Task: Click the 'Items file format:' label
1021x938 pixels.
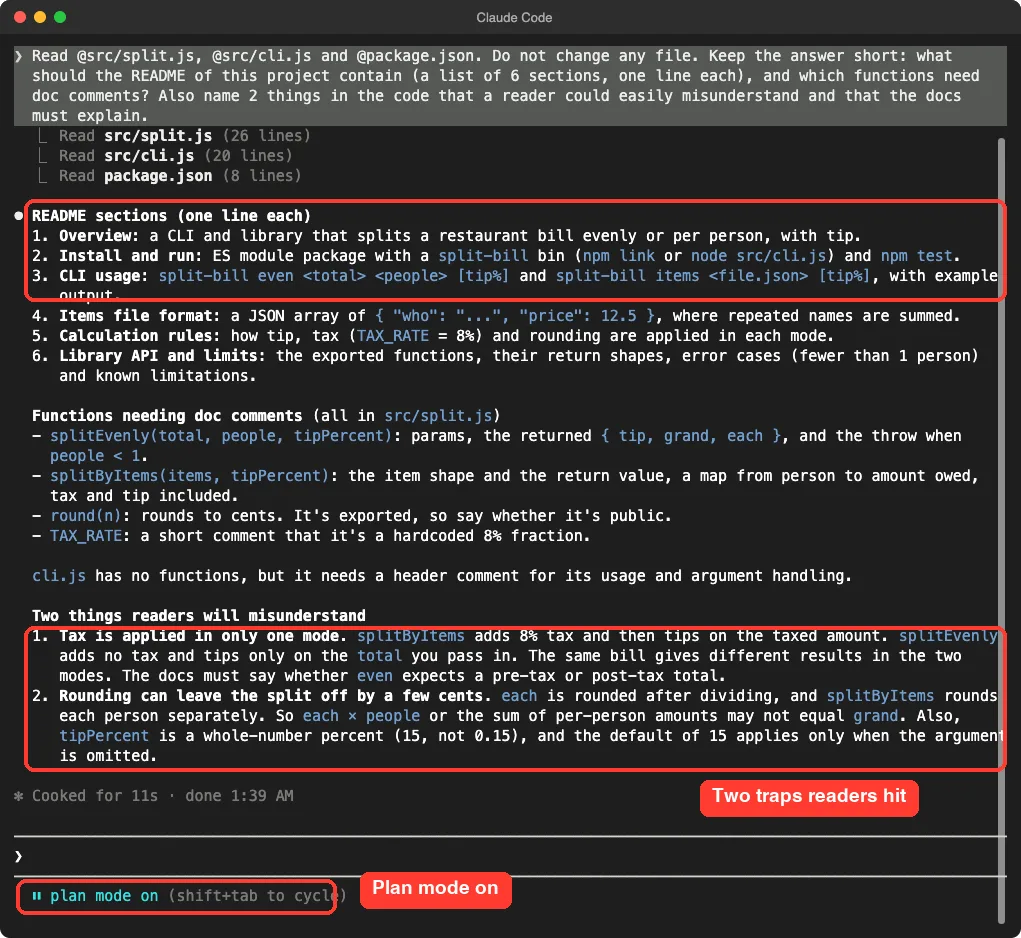Action: coord(140,316)
